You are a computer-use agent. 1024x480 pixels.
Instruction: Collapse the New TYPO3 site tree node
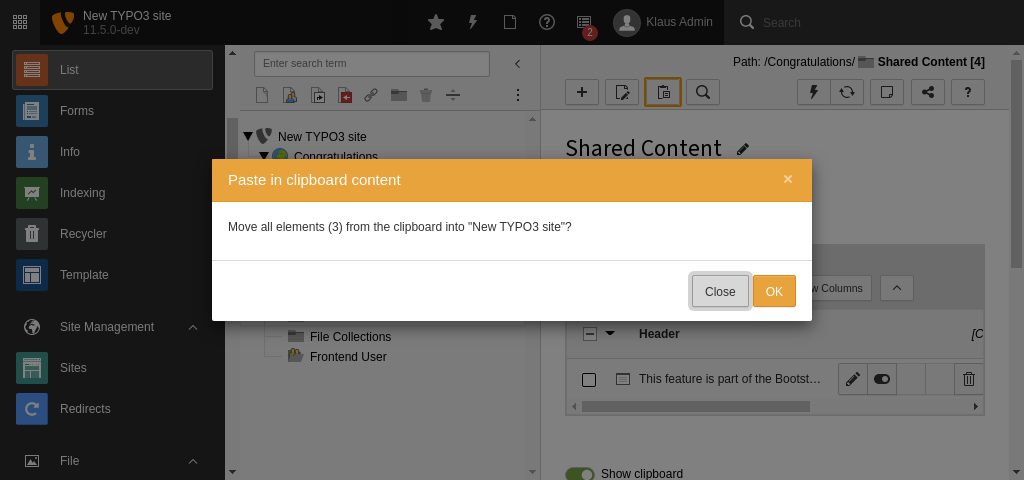[x=248, y=136]
